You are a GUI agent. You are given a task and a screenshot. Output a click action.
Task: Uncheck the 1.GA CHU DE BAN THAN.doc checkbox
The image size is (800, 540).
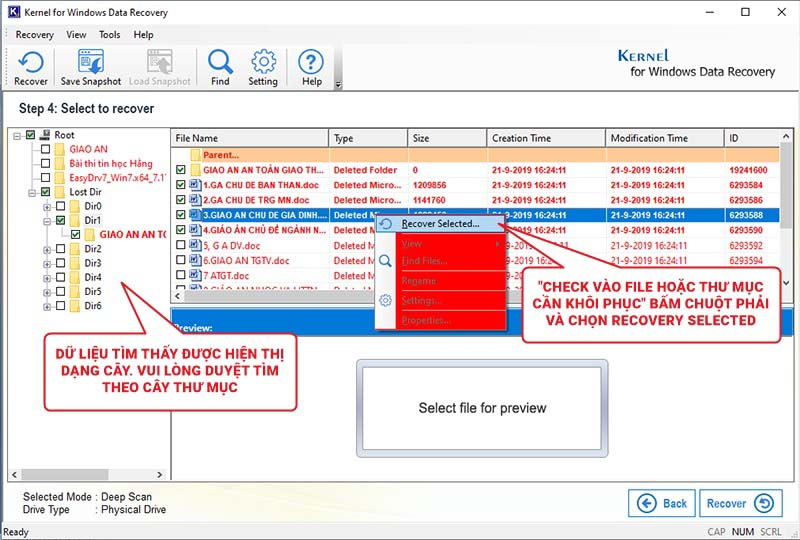click(x=181, y=185)
